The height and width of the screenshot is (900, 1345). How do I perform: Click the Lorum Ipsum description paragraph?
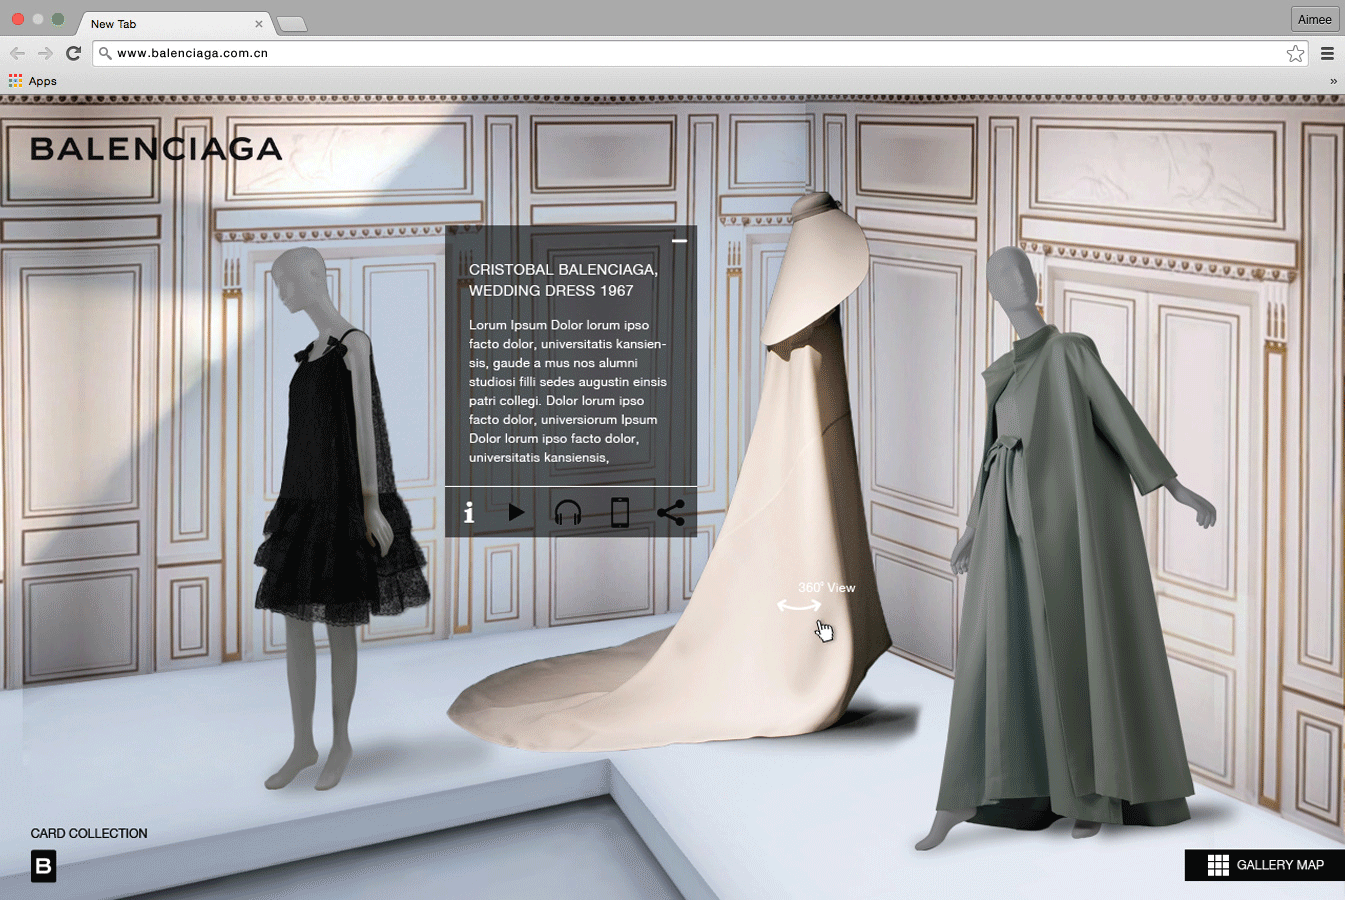click(x=568, y=391)
